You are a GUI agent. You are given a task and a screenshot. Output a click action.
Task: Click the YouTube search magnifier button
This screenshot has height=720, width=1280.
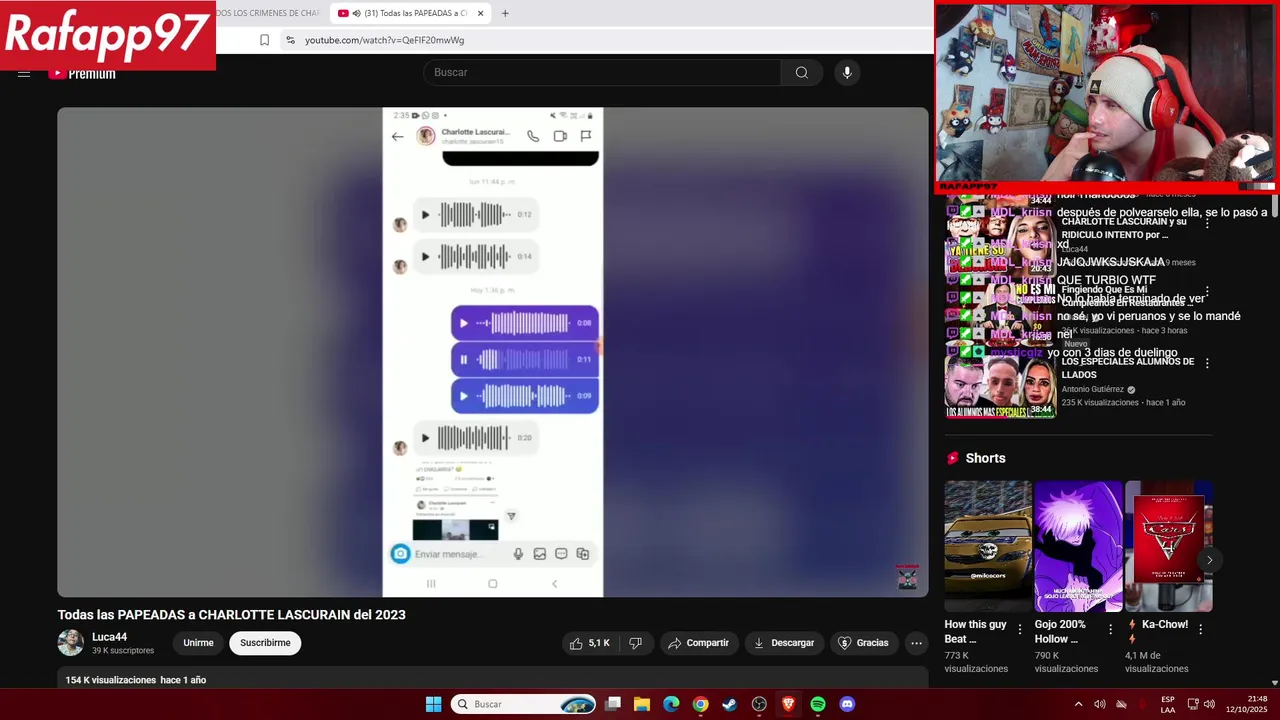pos(801,72)
